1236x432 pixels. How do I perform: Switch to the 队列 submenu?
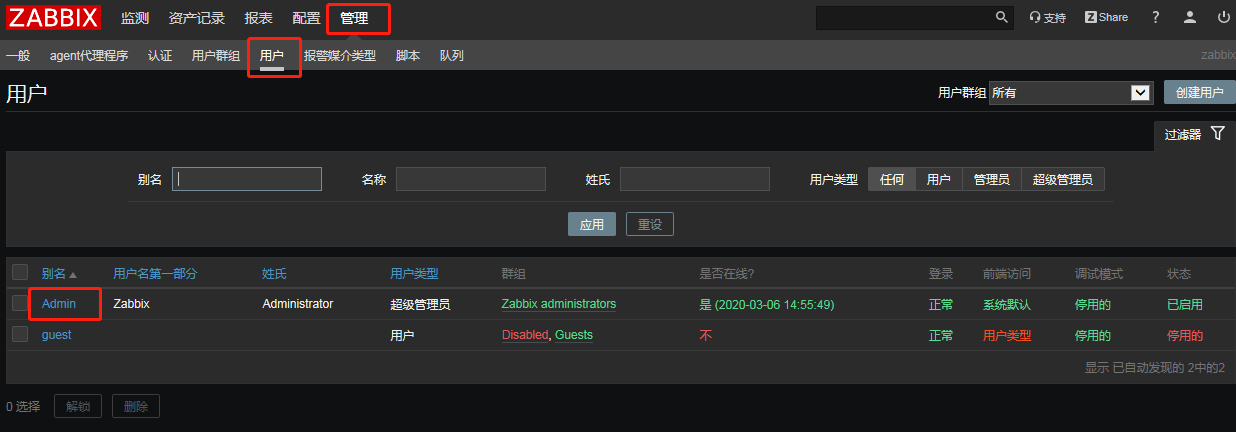point(452,56)
